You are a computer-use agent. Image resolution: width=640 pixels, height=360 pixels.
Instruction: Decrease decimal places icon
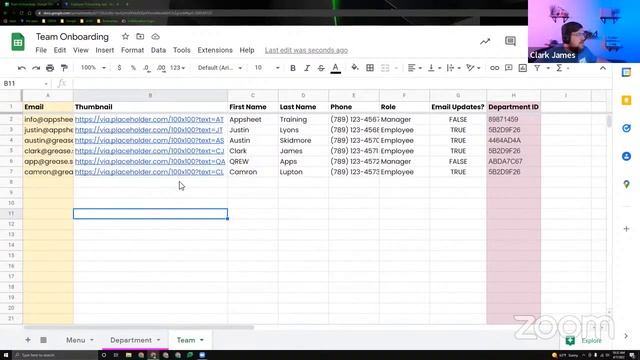(147, 68)
